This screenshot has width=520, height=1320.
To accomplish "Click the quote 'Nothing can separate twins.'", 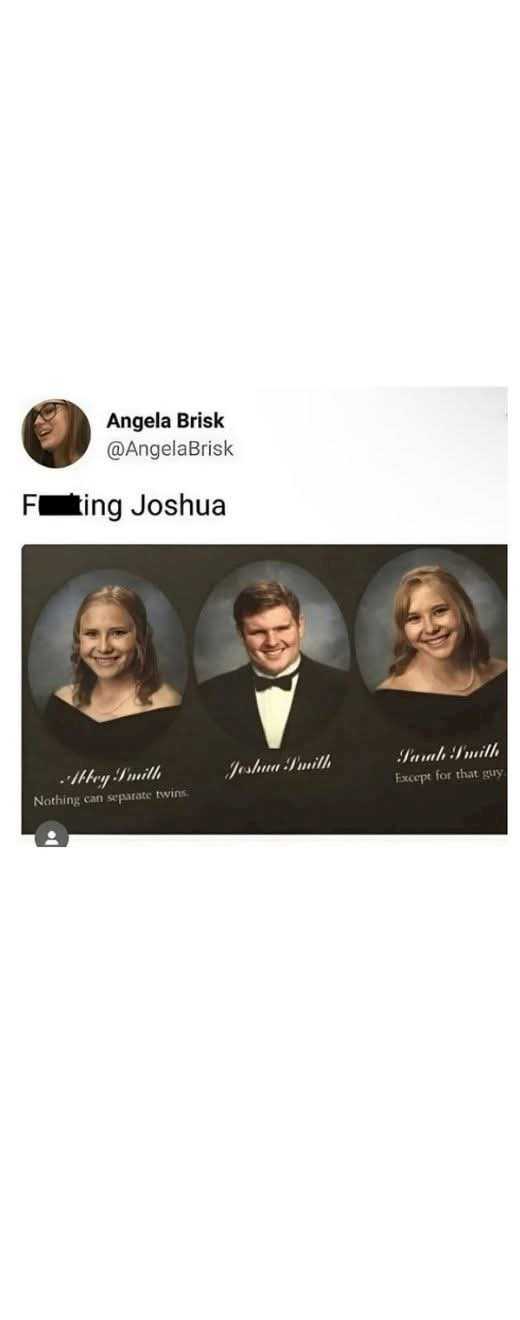I will (x=111, y=800).
